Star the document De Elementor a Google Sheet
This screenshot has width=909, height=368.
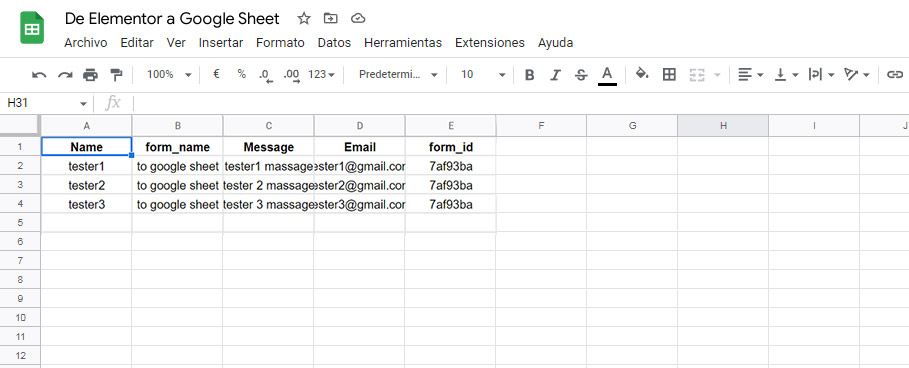tap(304, 19)
